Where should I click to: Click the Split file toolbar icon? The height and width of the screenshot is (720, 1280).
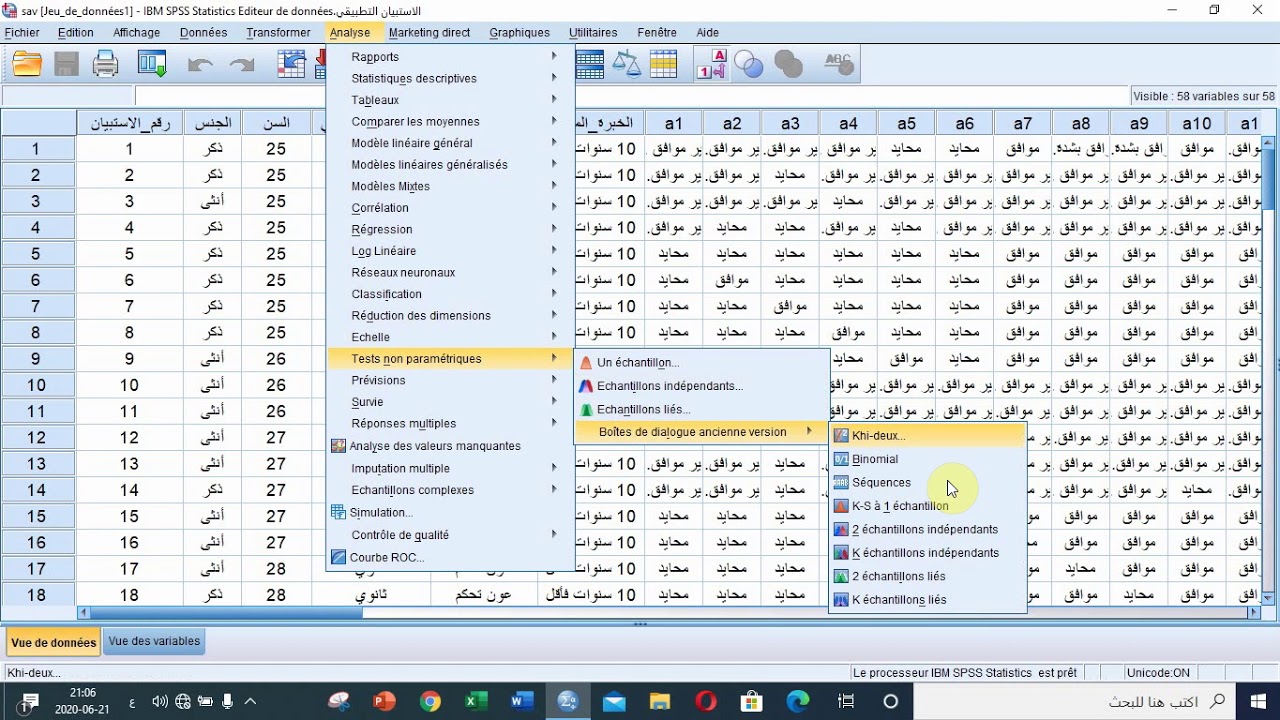(590, 65)
